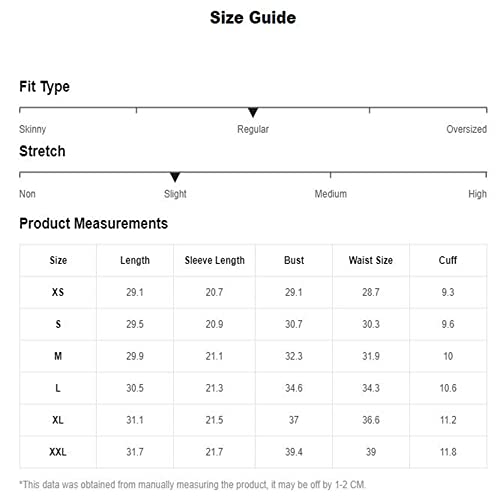Click the Waist Size column header
The height and width of the screenshot is (500, 500).
coord(371,260)
